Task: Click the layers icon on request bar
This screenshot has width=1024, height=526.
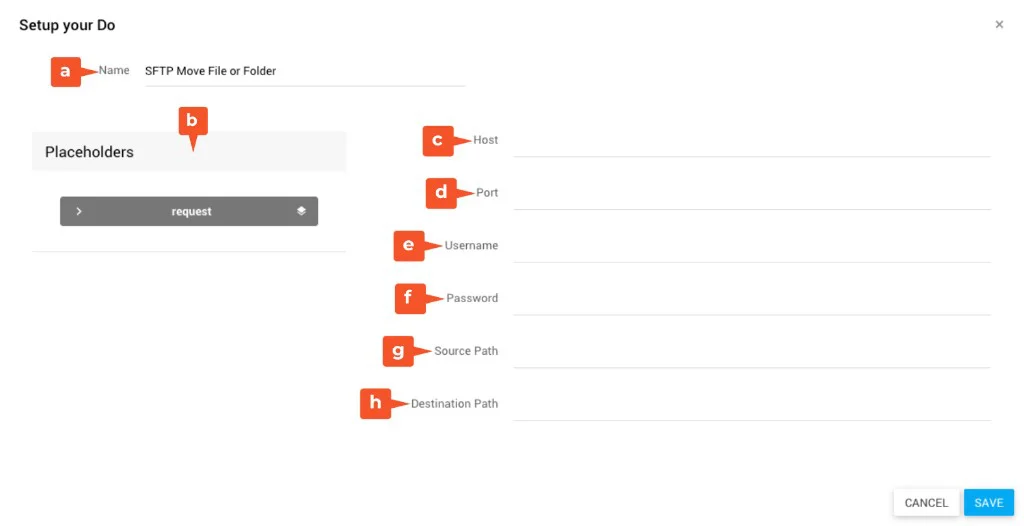Action: 301,211
